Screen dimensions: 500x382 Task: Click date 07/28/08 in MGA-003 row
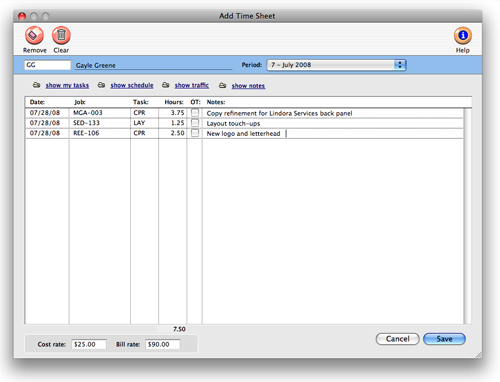point(45,113)
